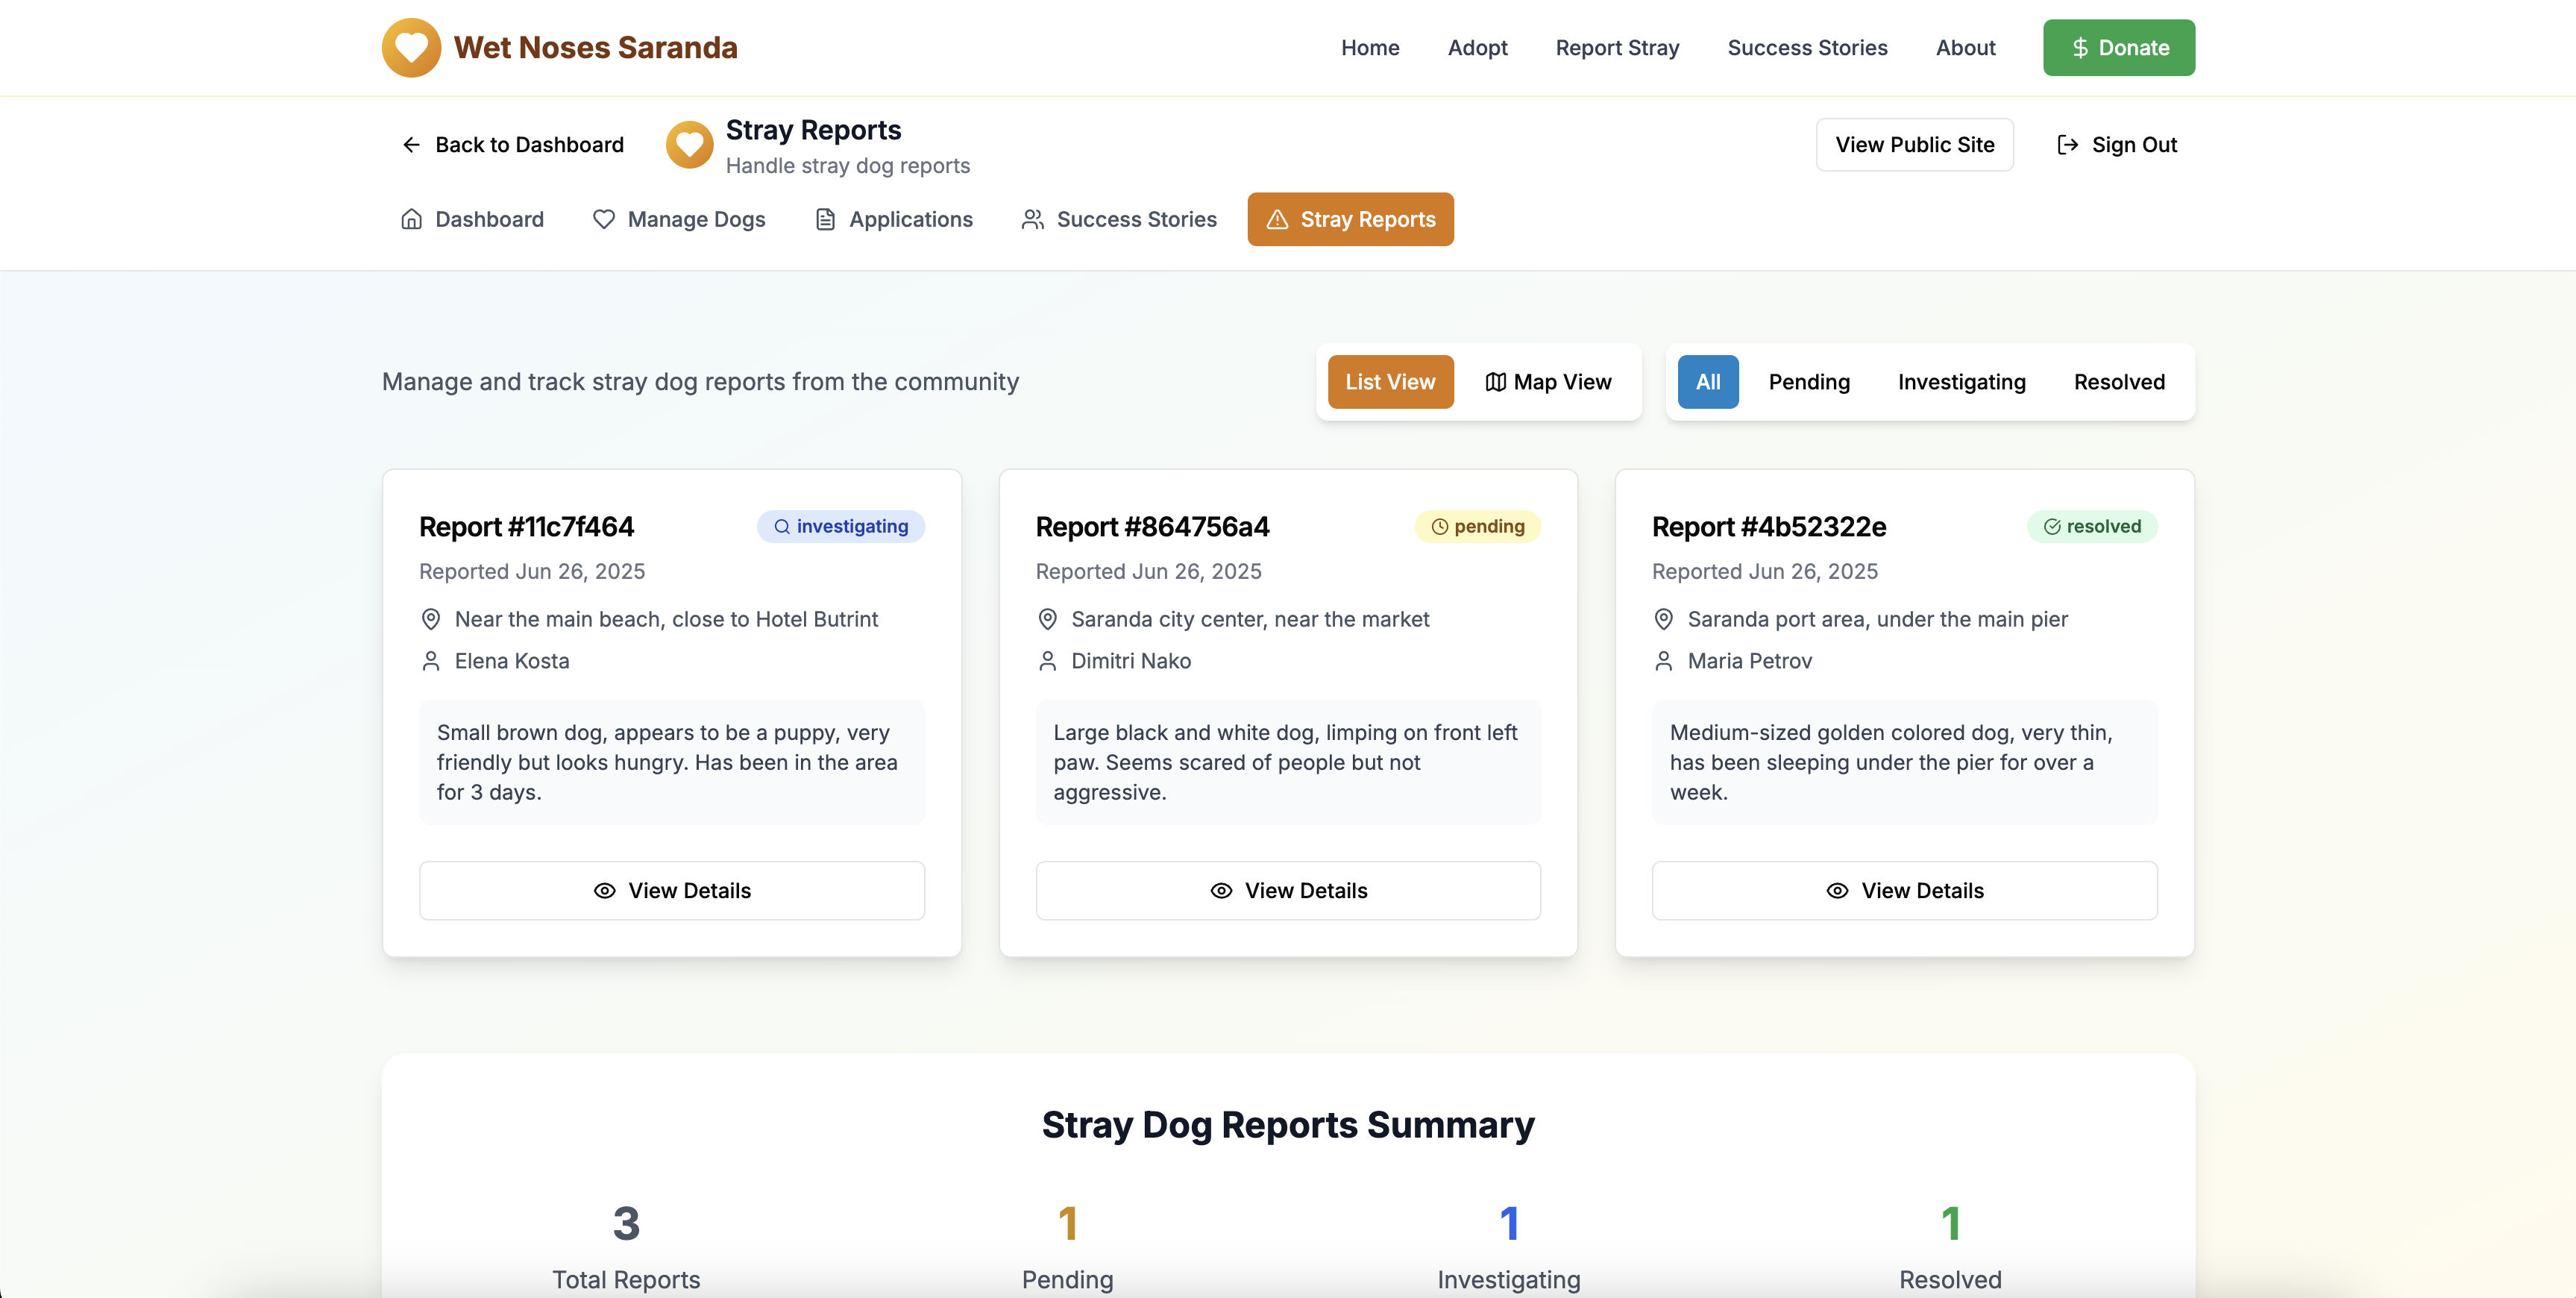
Task: Switch to Map View
Action: 1548,382
